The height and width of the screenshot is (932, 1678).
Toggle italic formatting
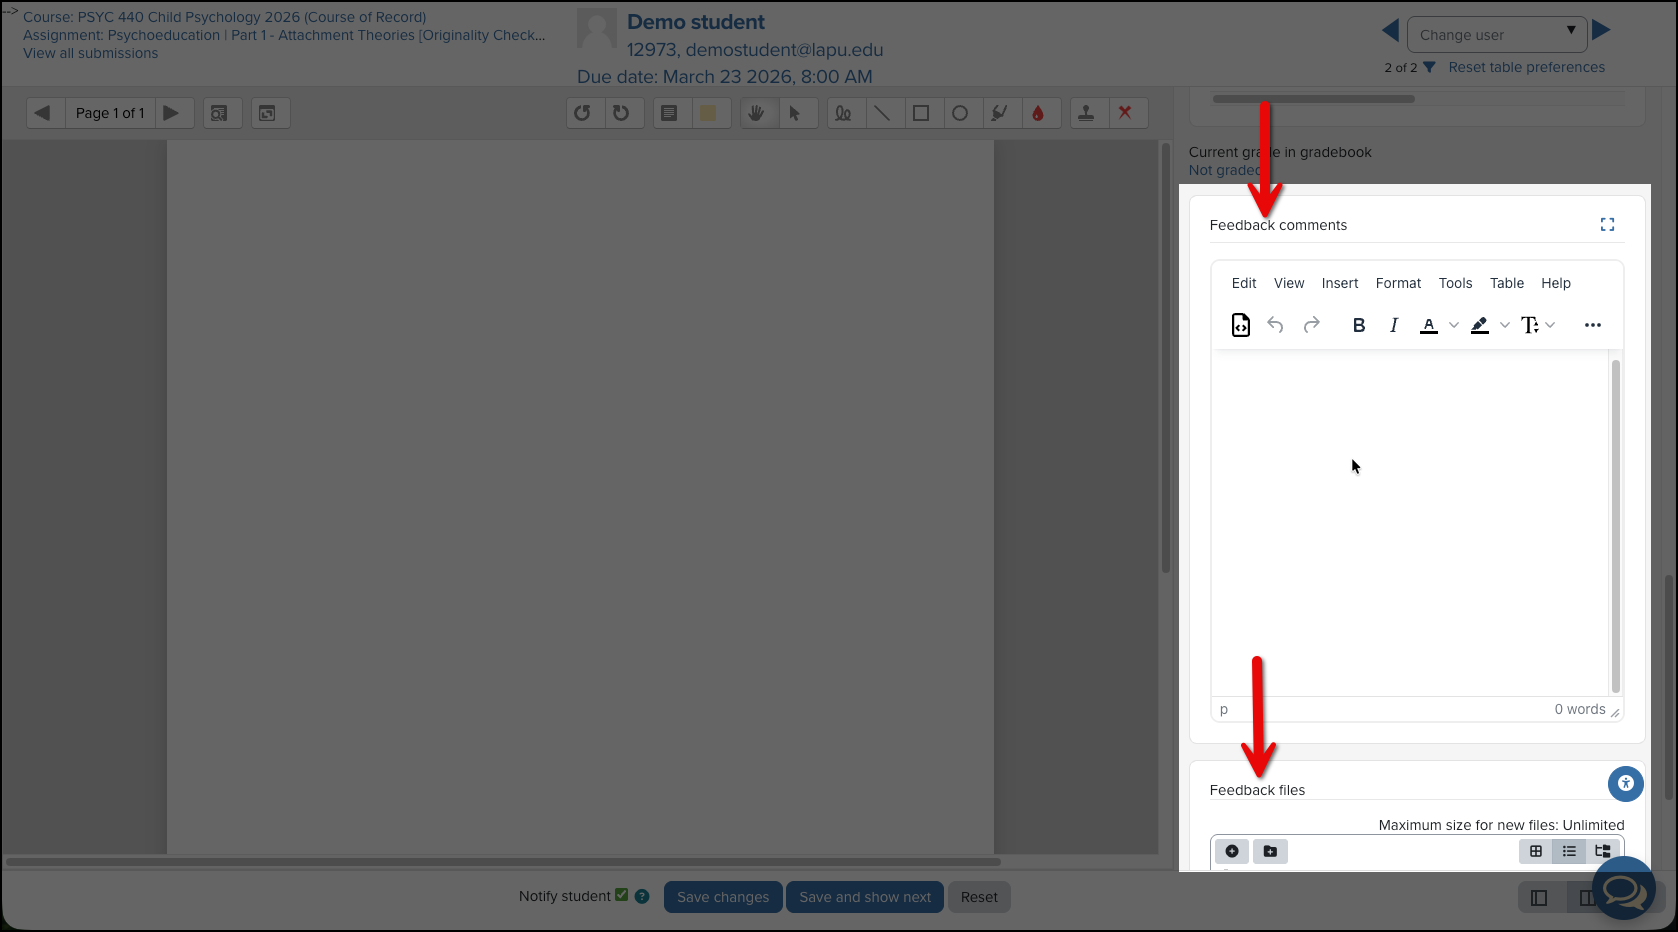[1394, 325]
